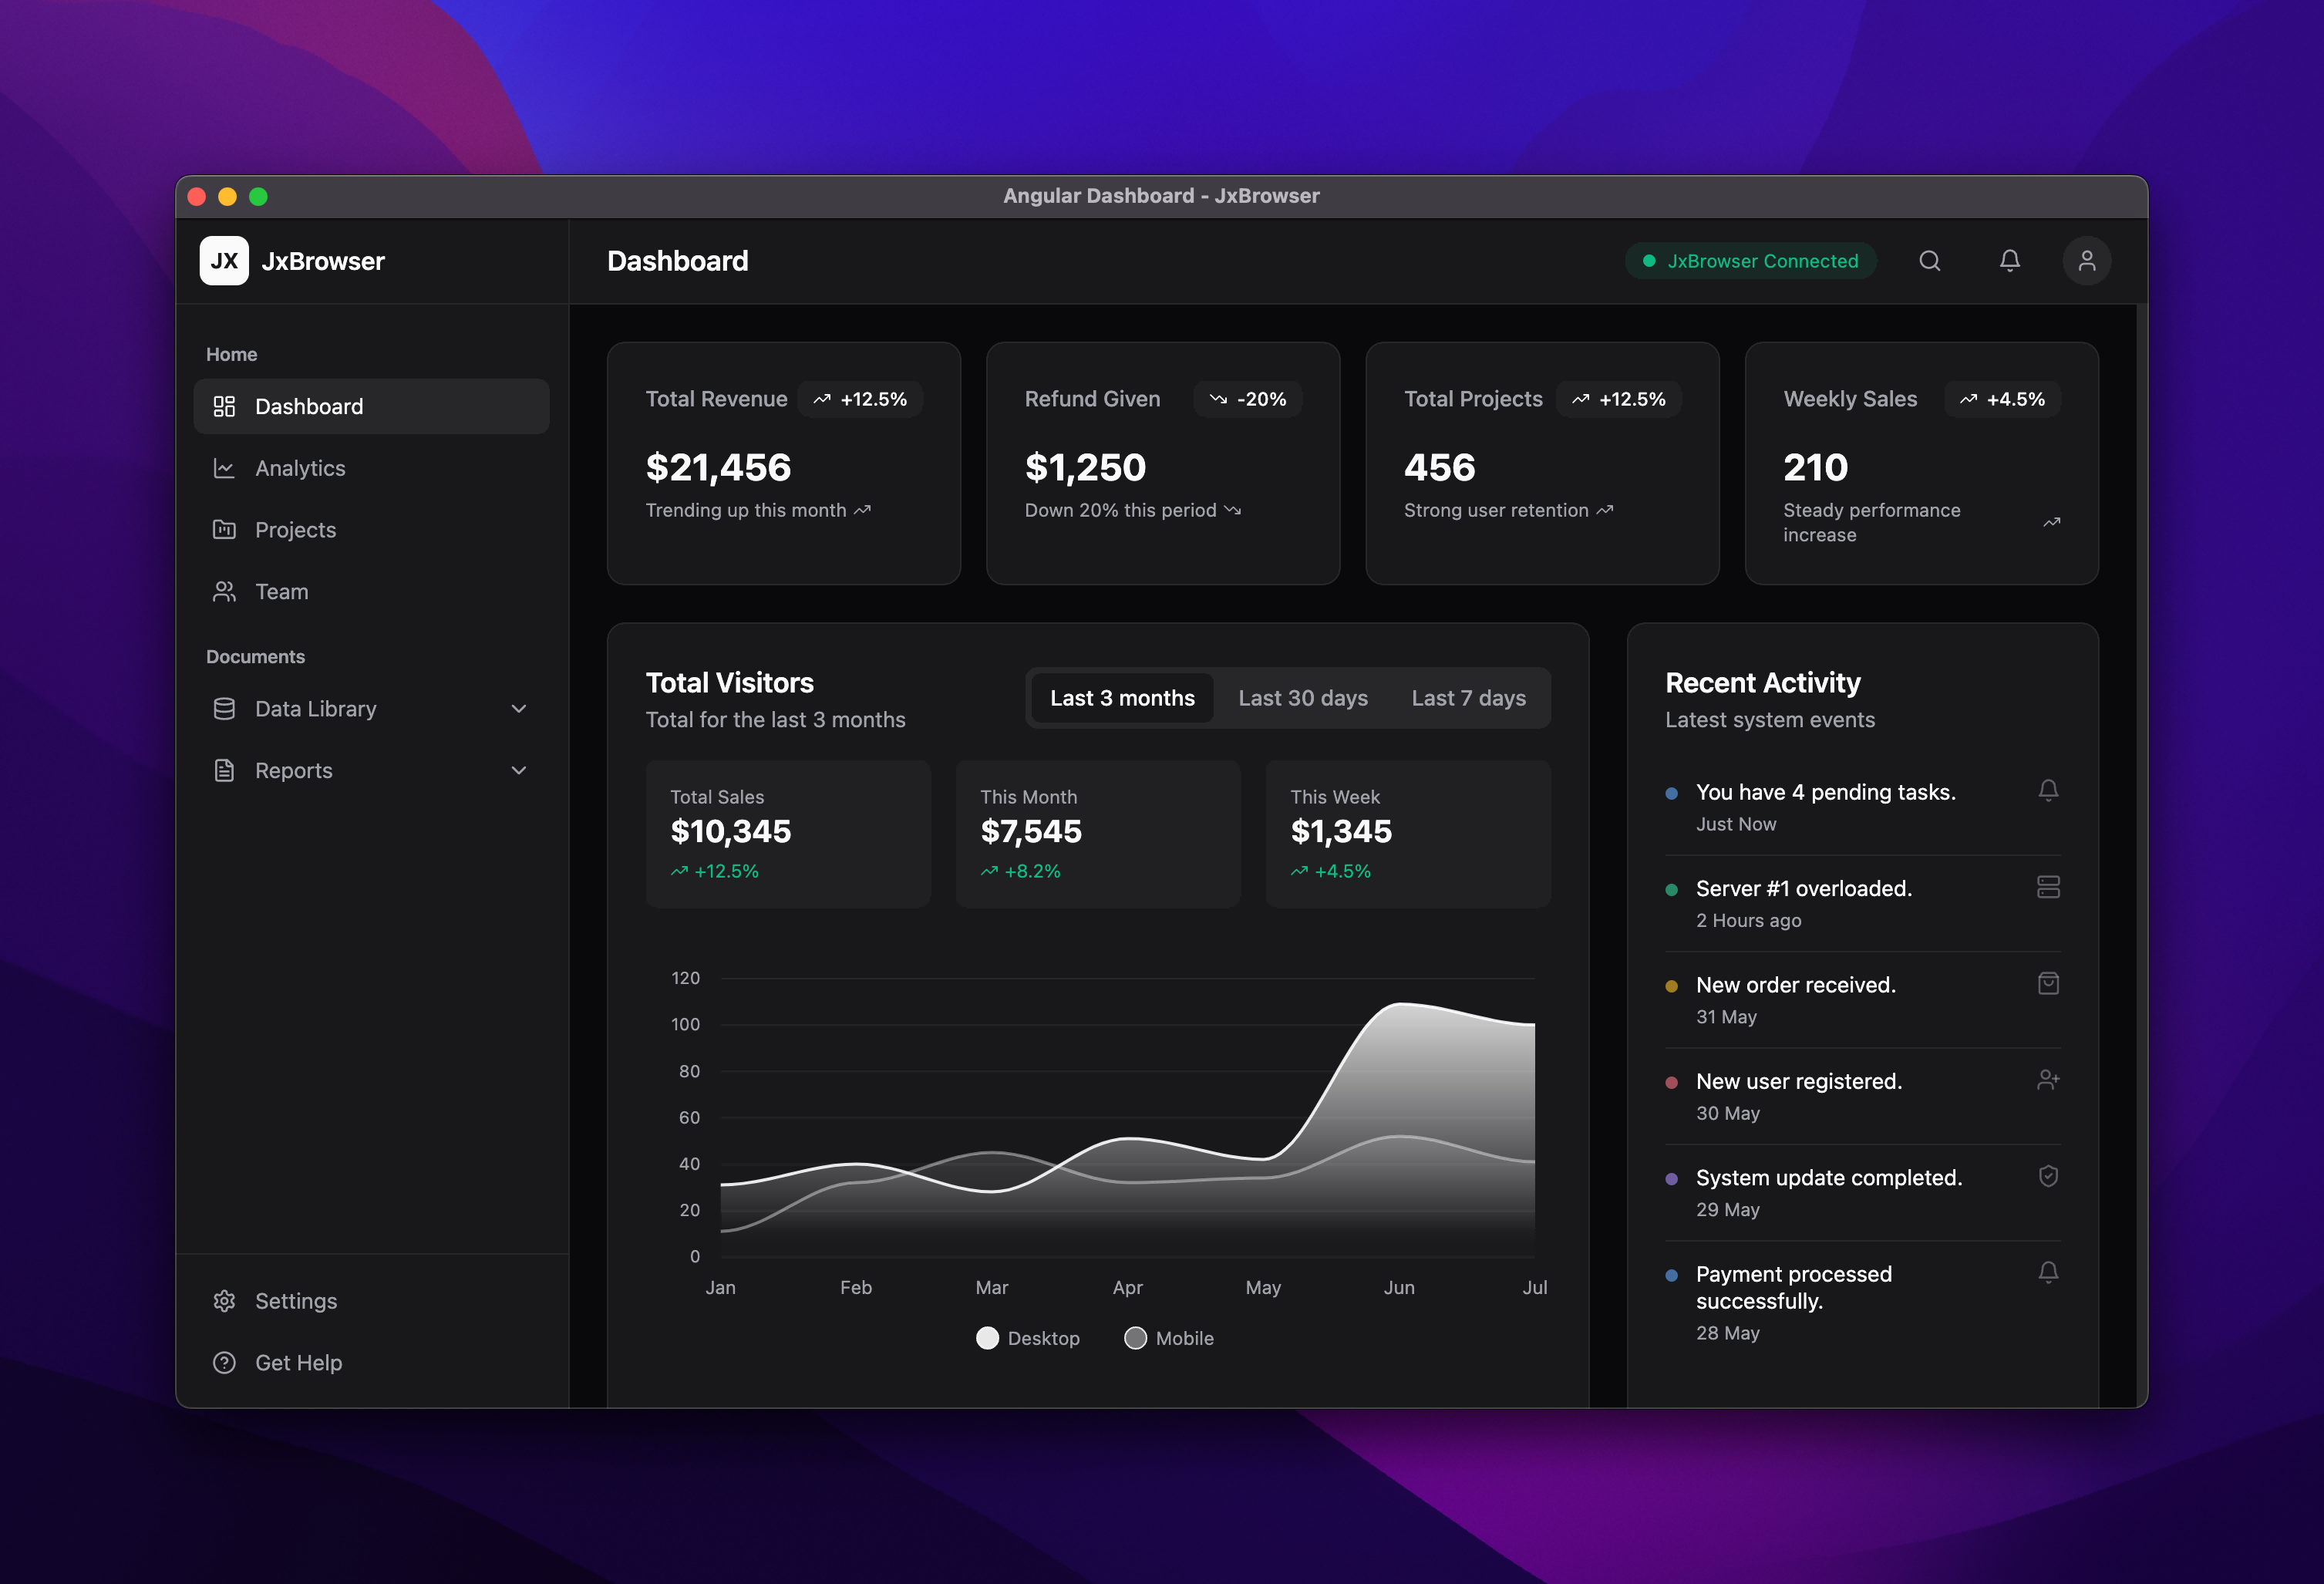
Task: Click shopping bag icon beside New order received
Action: [2047, 983]
